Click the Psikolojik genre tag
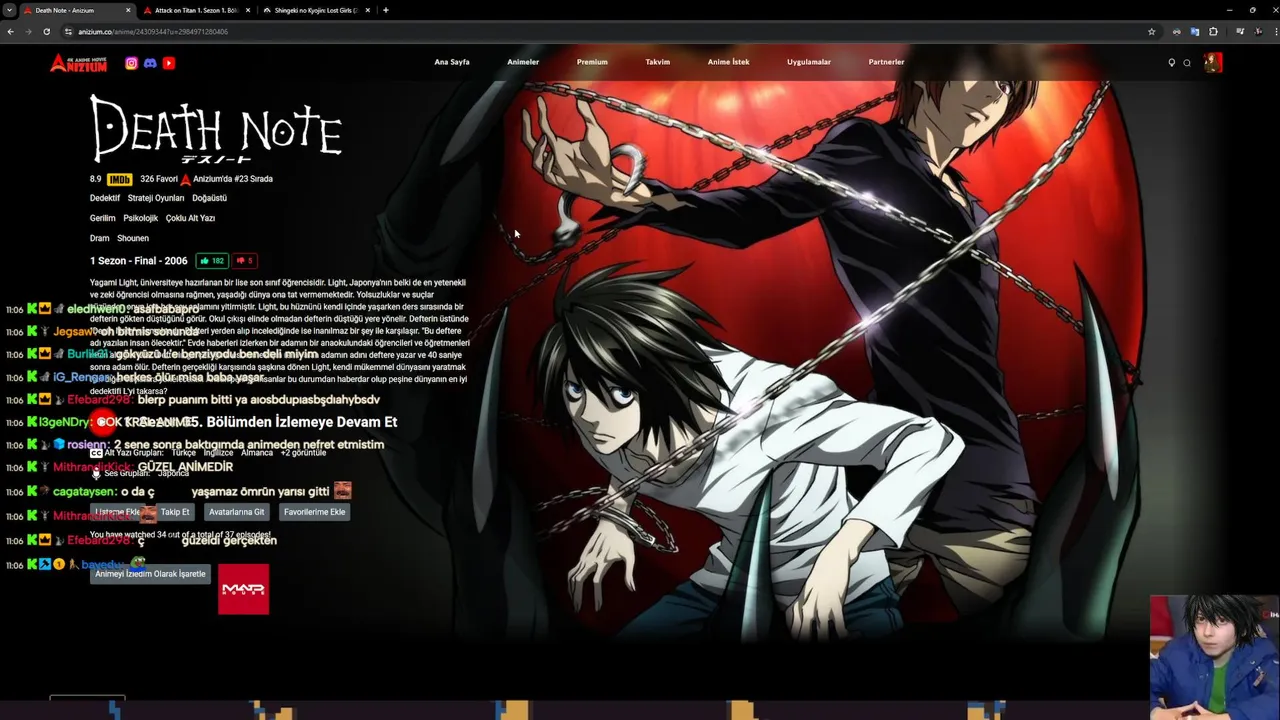The image size is (1280, 720). coord(141,218)
